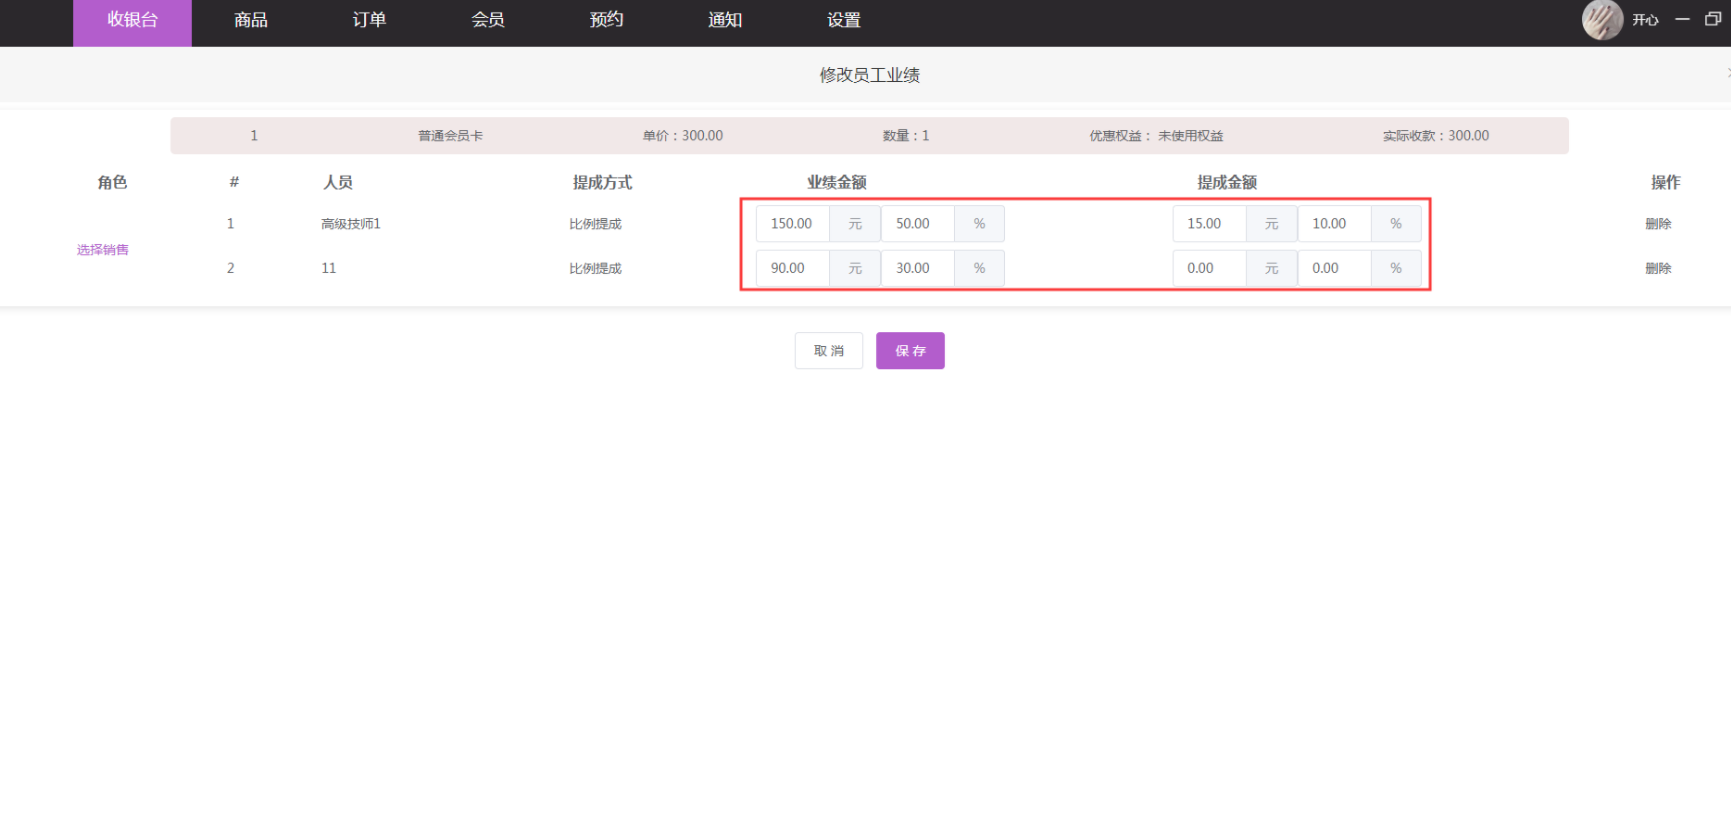
Task: Edit performance percentage field 50.00
Action: tap(918, 224)
